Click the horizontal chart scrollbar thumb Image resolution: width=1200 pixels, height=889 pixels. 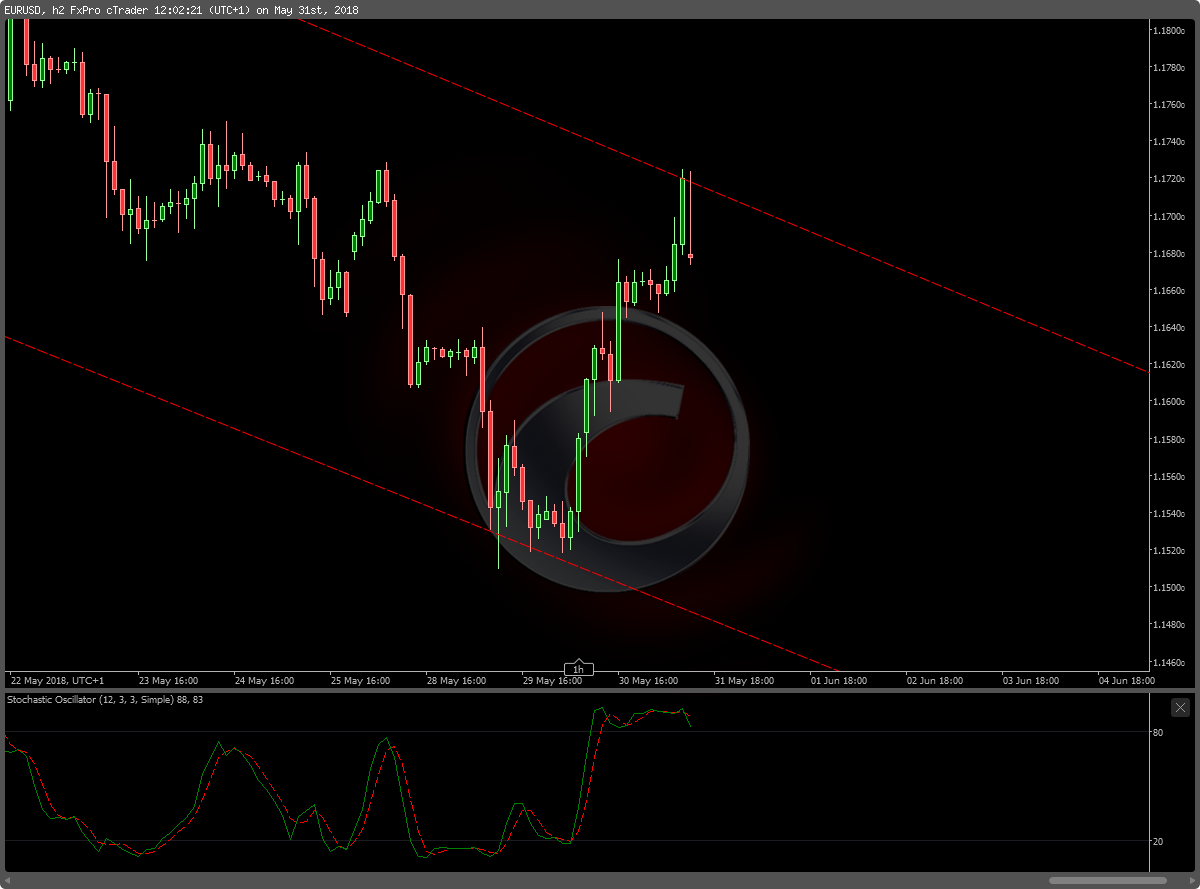(x=1108, y=880)
